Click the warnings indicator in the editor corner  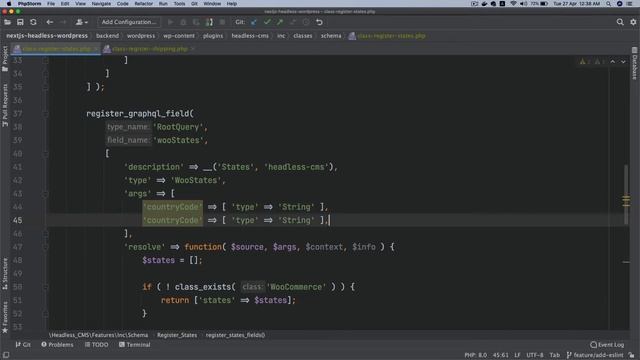point(593,62)
